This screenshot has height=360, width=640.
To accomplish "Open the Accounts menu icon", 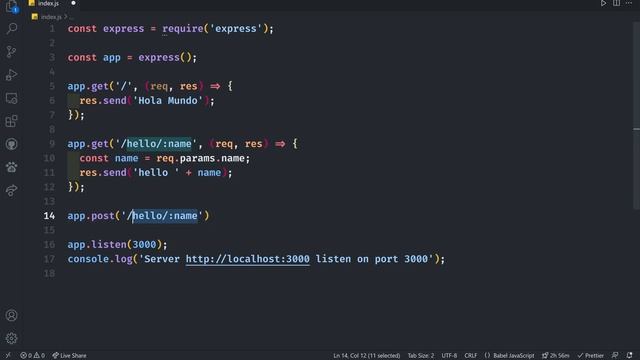I will pyautogui.click(x=12, y=315).
